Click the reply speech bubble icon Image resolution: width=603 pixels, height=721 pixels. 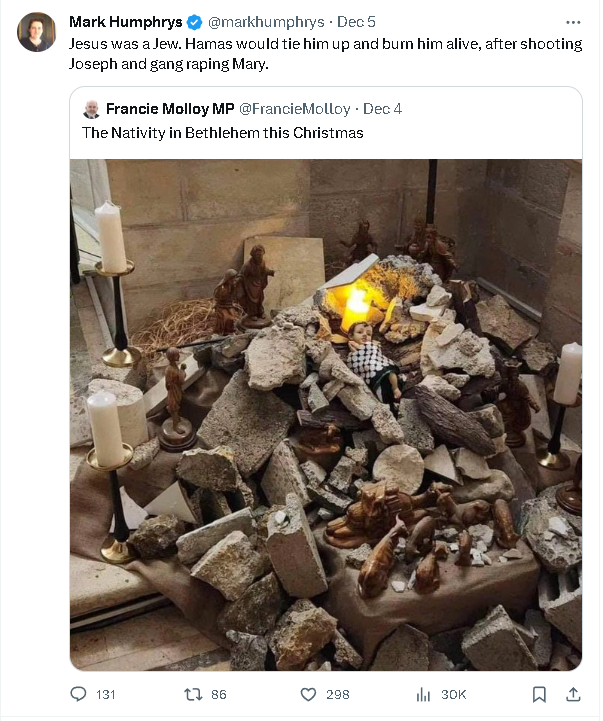pyautogui.click(x=80, y=694)
